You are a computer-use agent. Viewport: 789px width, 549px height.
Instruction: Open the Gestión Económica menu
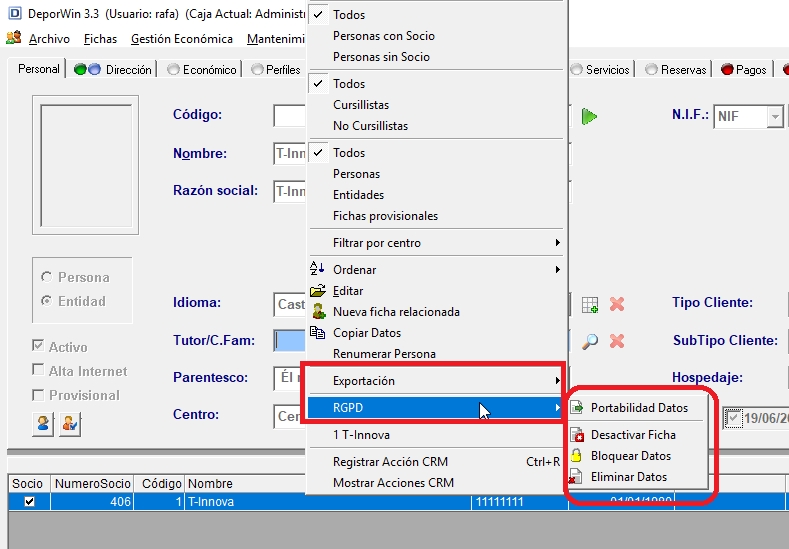pos(182,39)
